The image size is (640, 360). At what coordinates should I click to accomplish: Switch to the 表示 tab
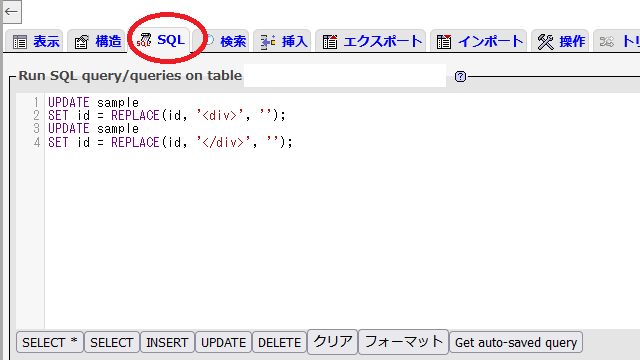click(x=35, y=41)
